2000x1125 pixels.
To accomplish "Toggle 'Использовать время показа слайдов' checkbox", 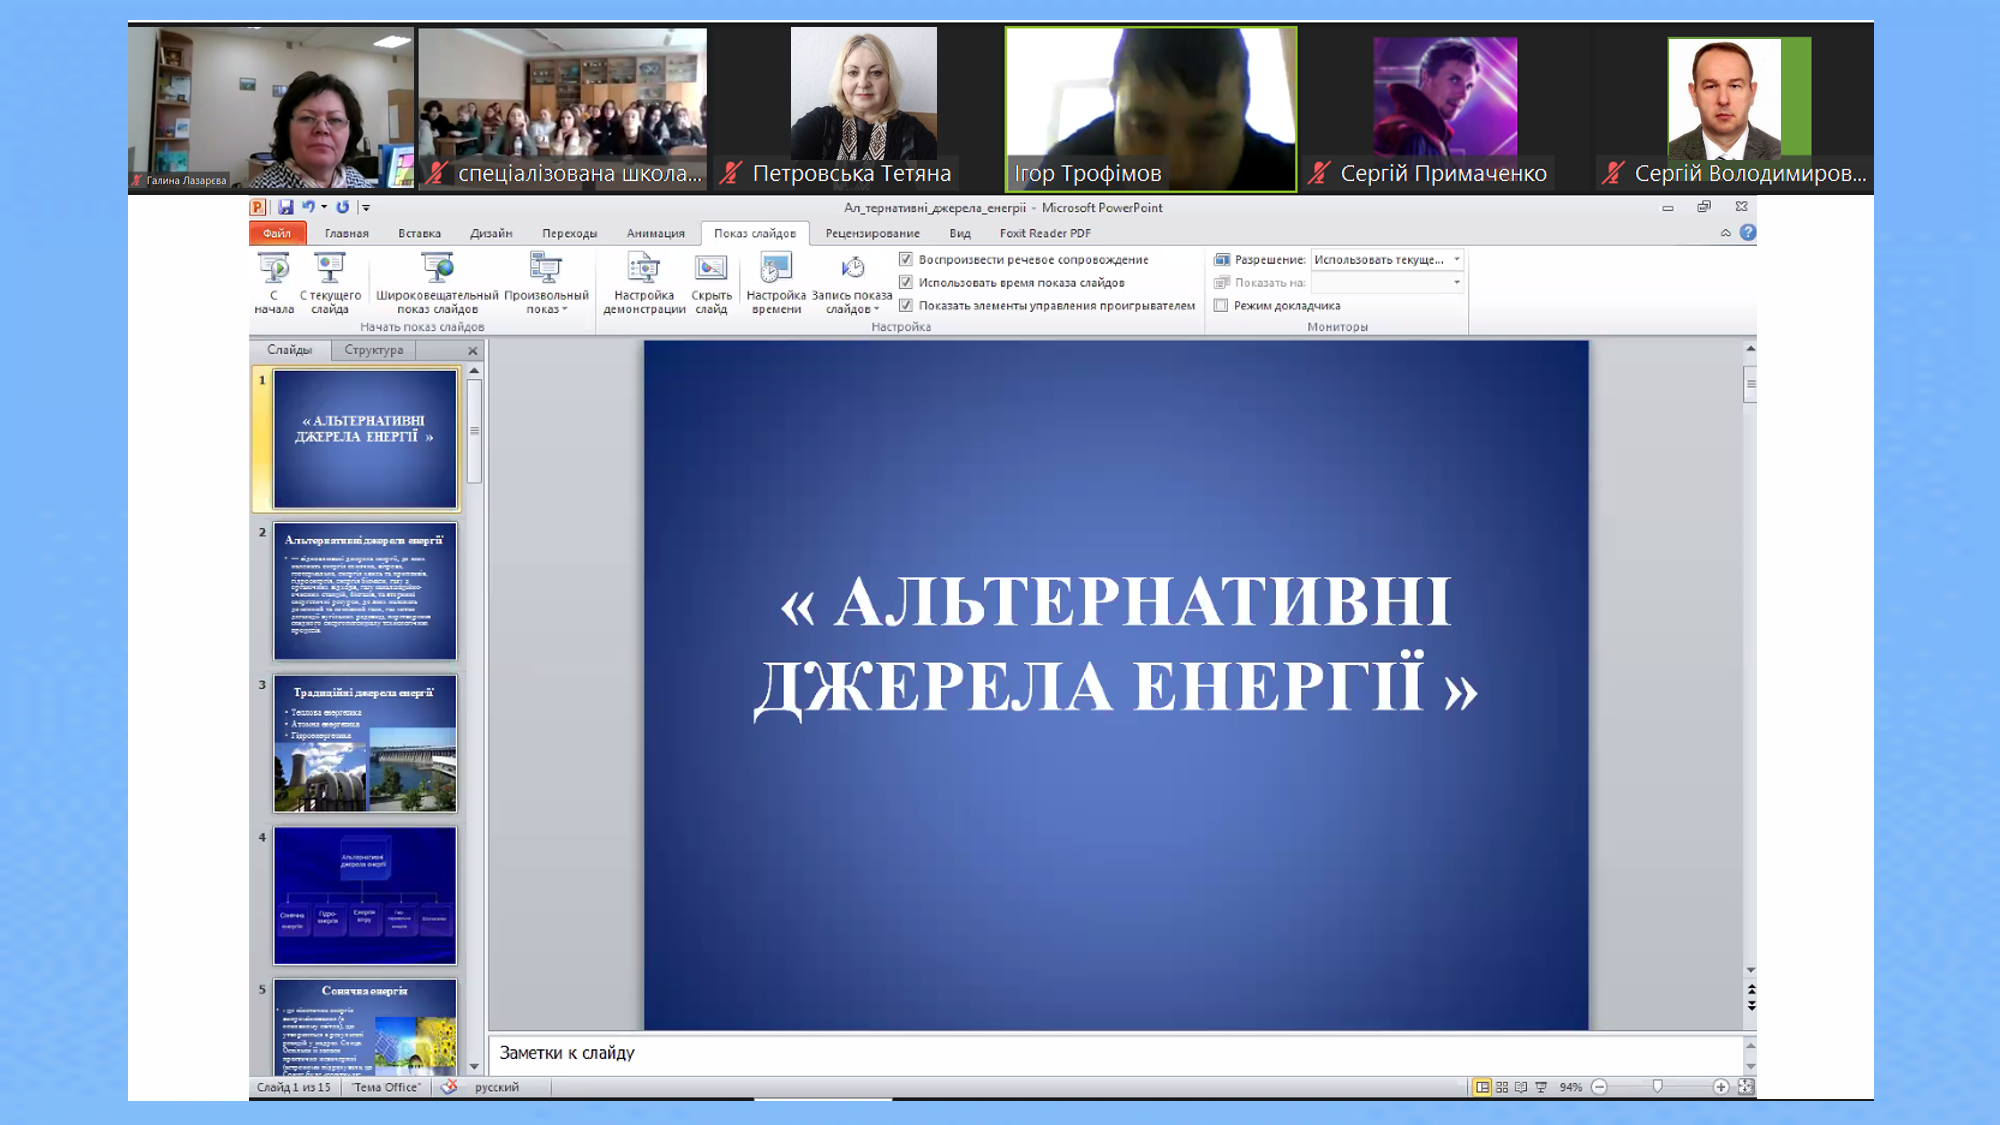I will coord(906,283).
